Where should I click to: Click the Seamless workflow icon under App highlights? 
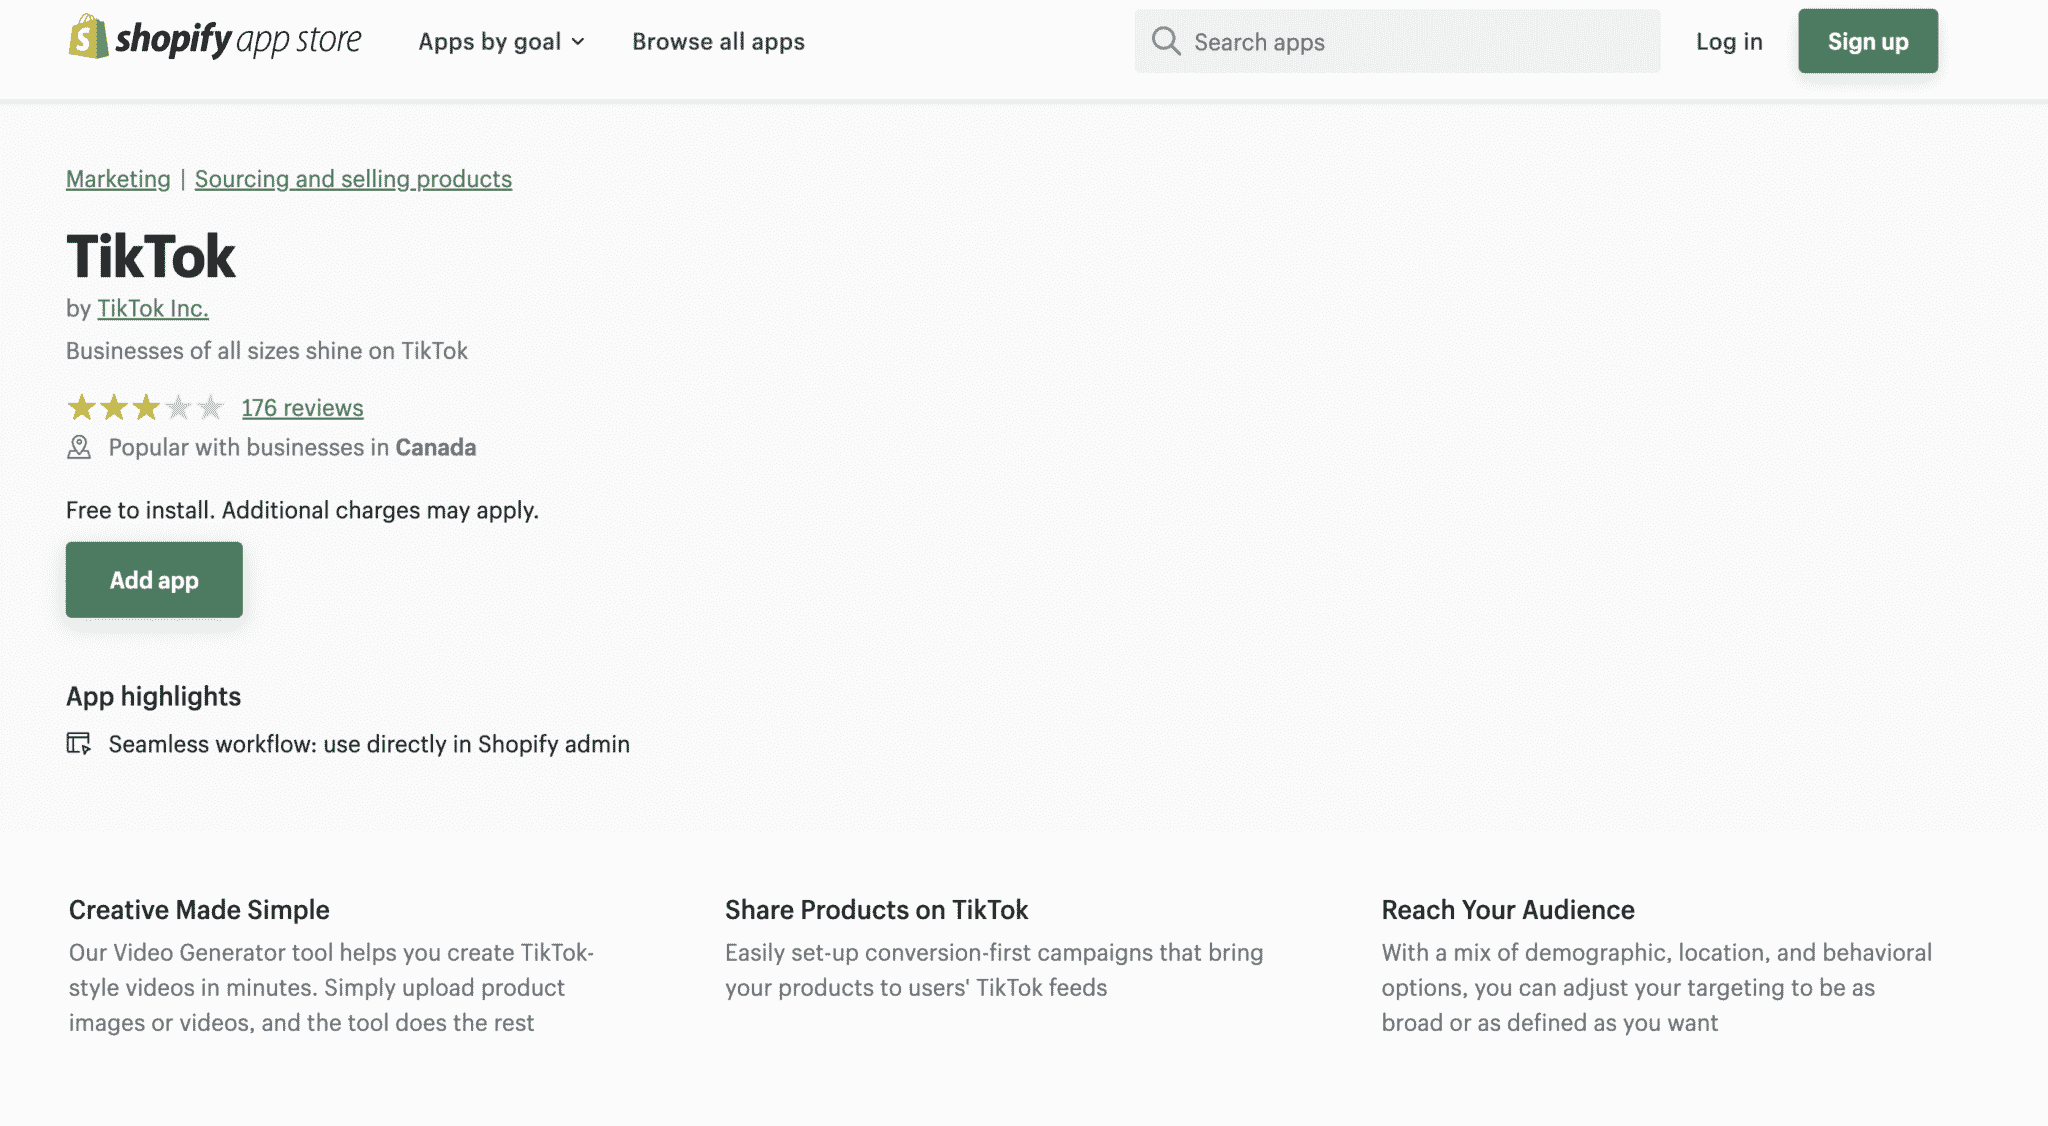click(79, 744)
